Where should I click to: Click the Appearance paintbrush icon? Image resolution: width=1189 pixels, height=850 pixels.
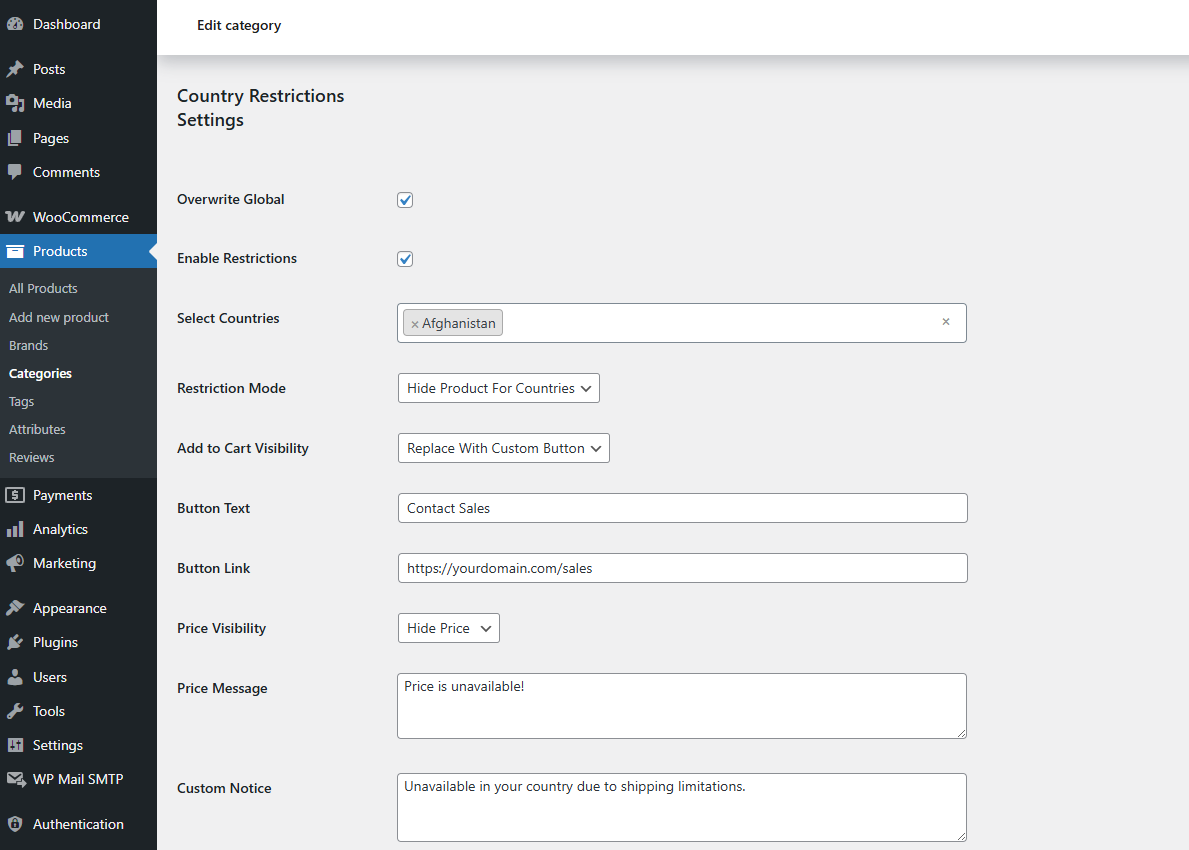tap(15, 608)
